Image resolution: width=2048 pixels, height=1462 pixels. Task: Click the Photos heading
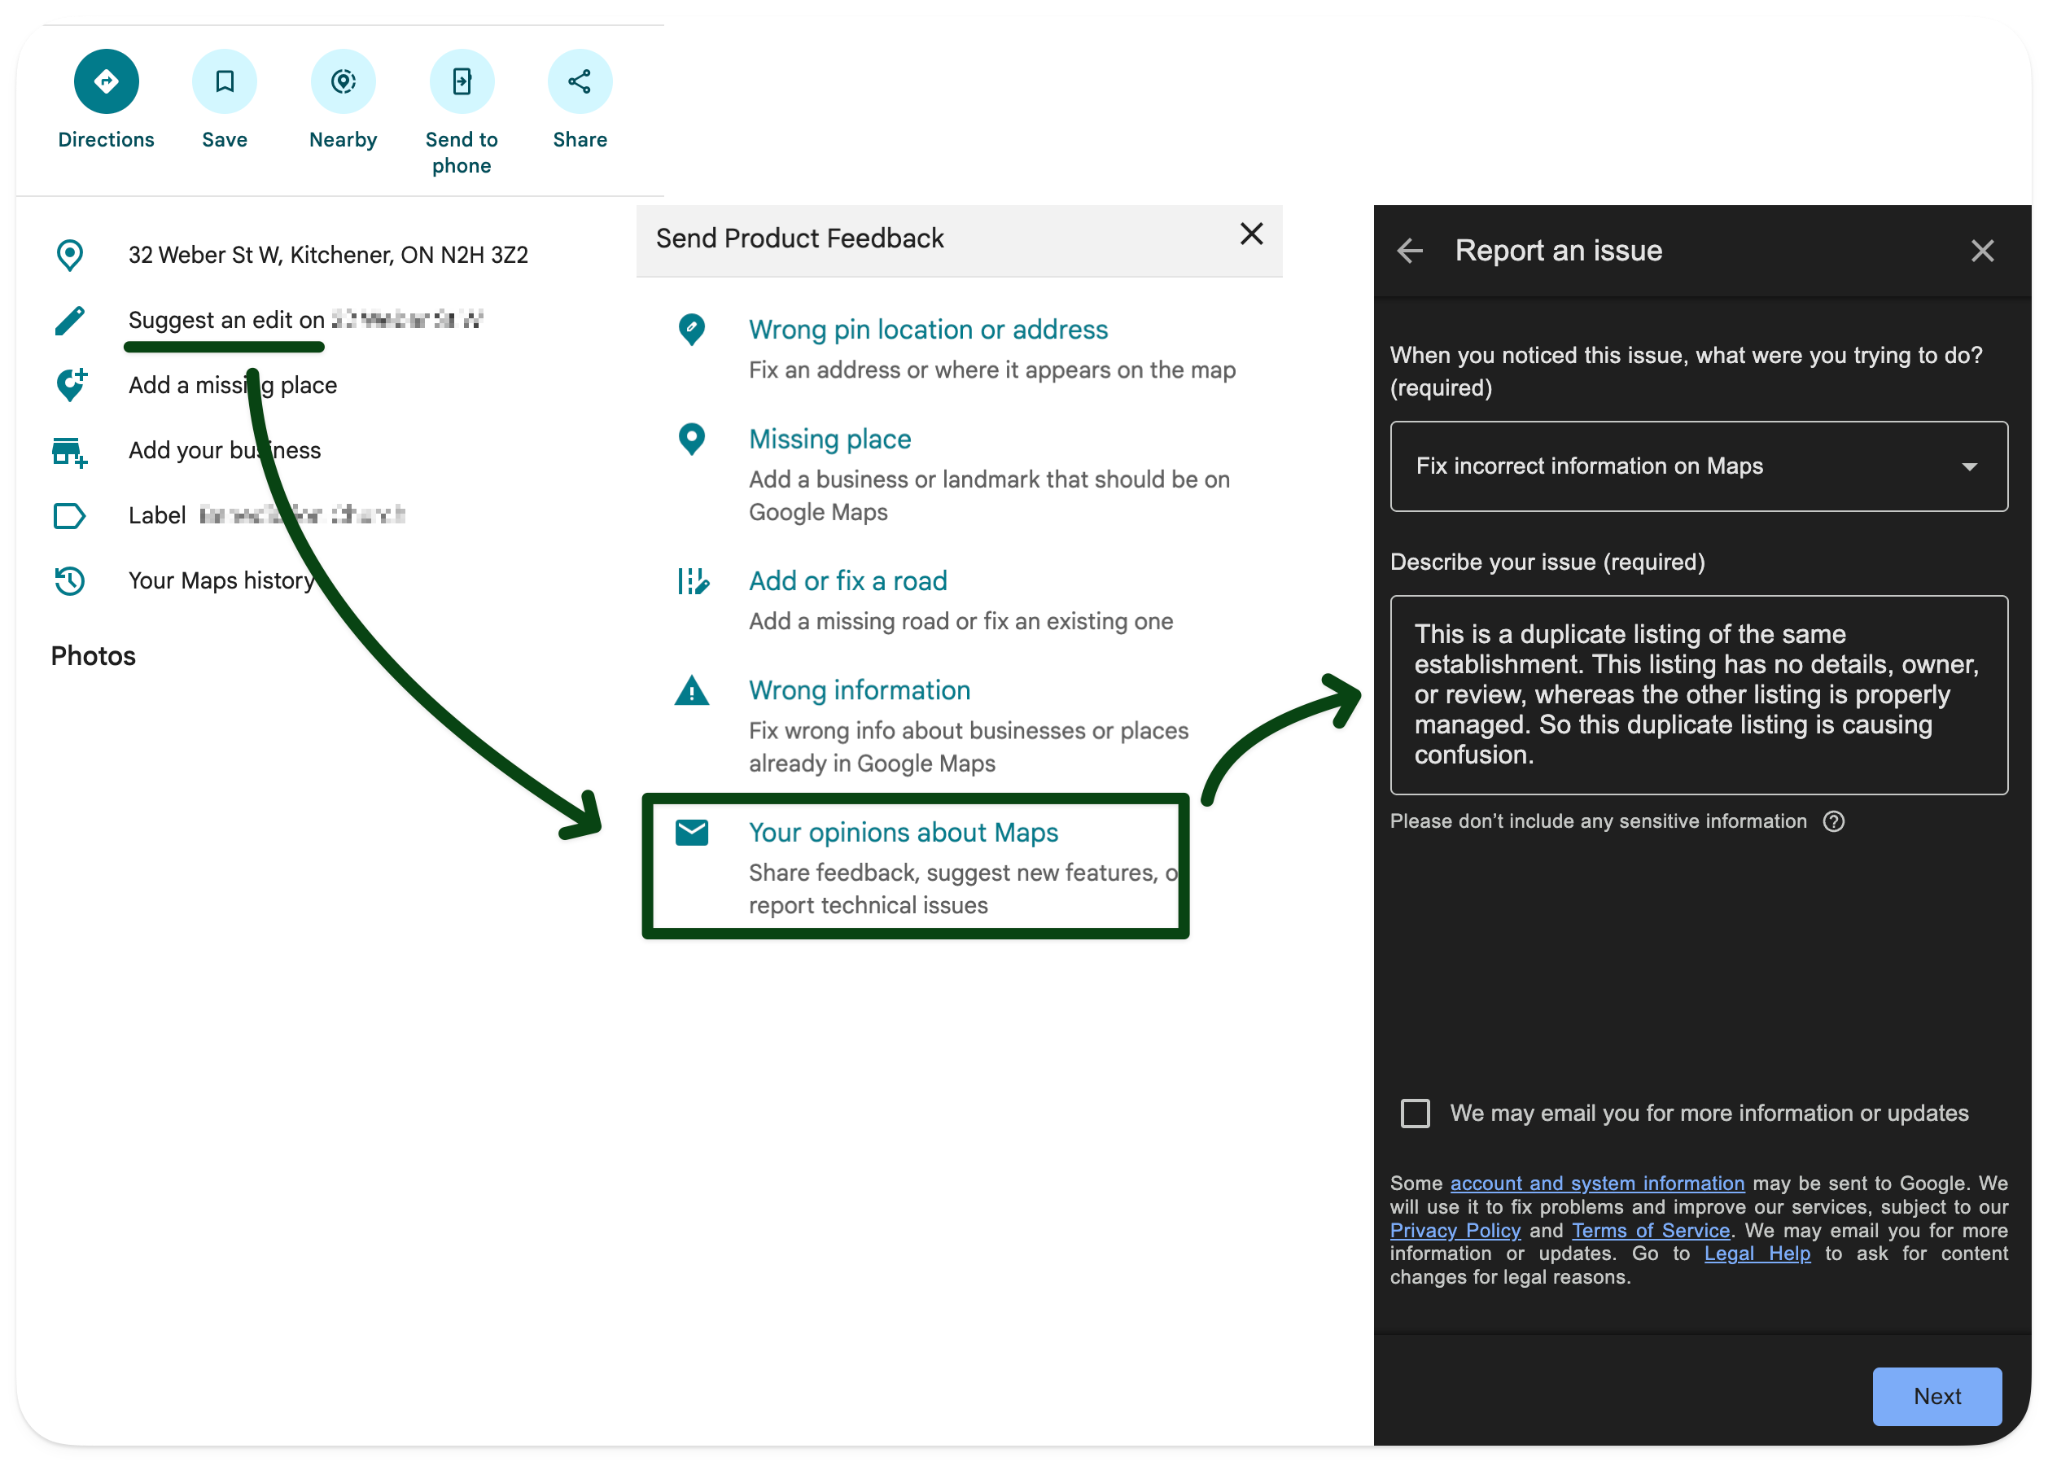tap(93, 656)
